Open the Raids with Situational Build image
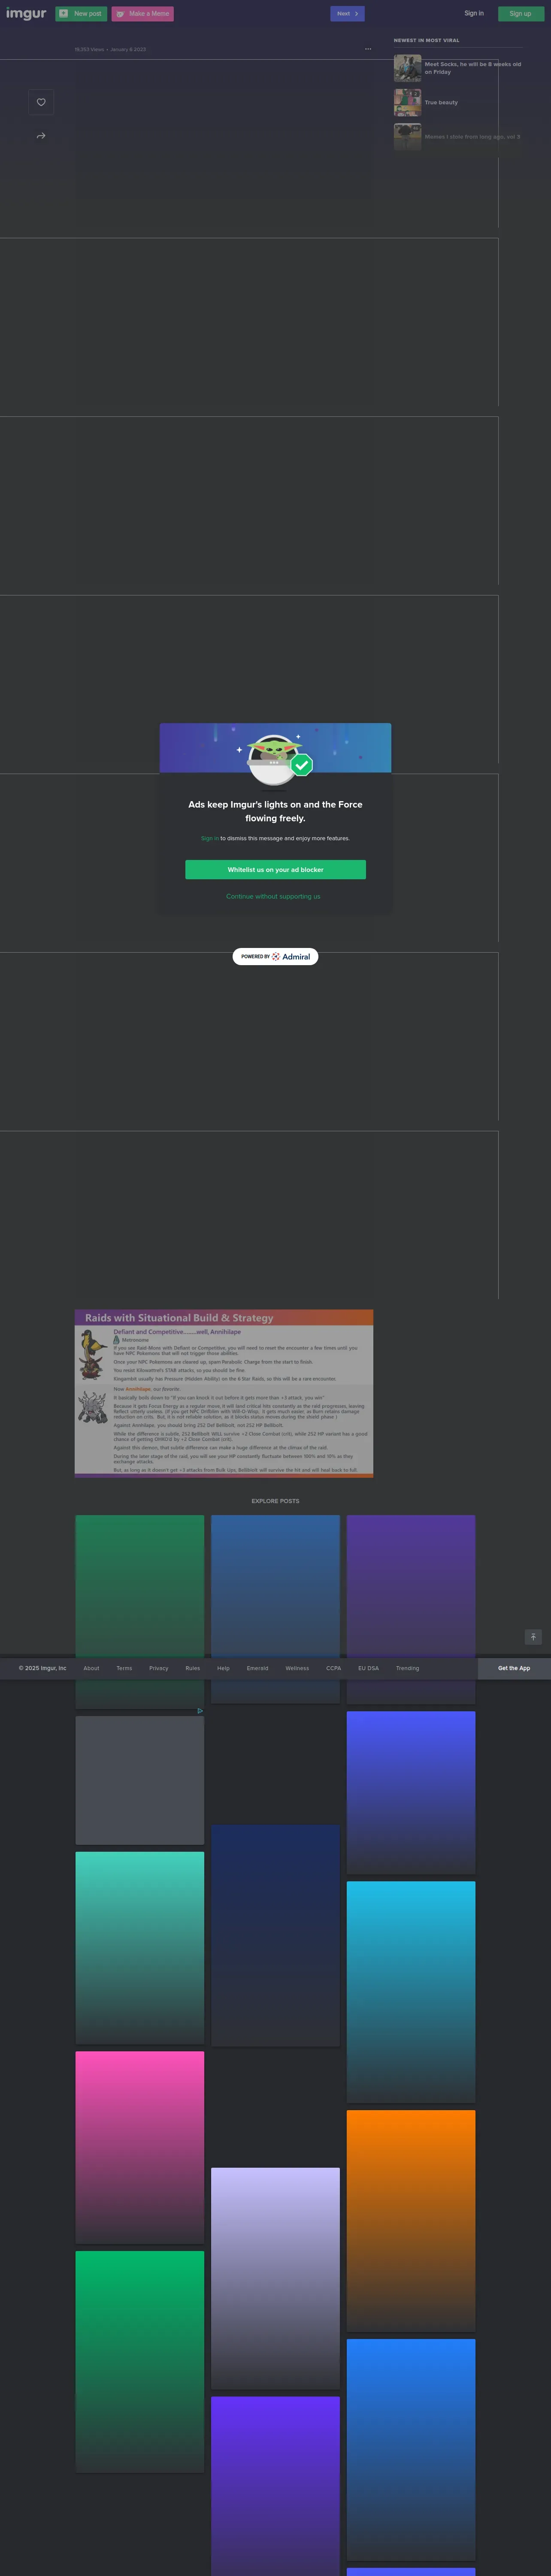The width and height of the screenshot is (551, 2576). click(224, 1393)
